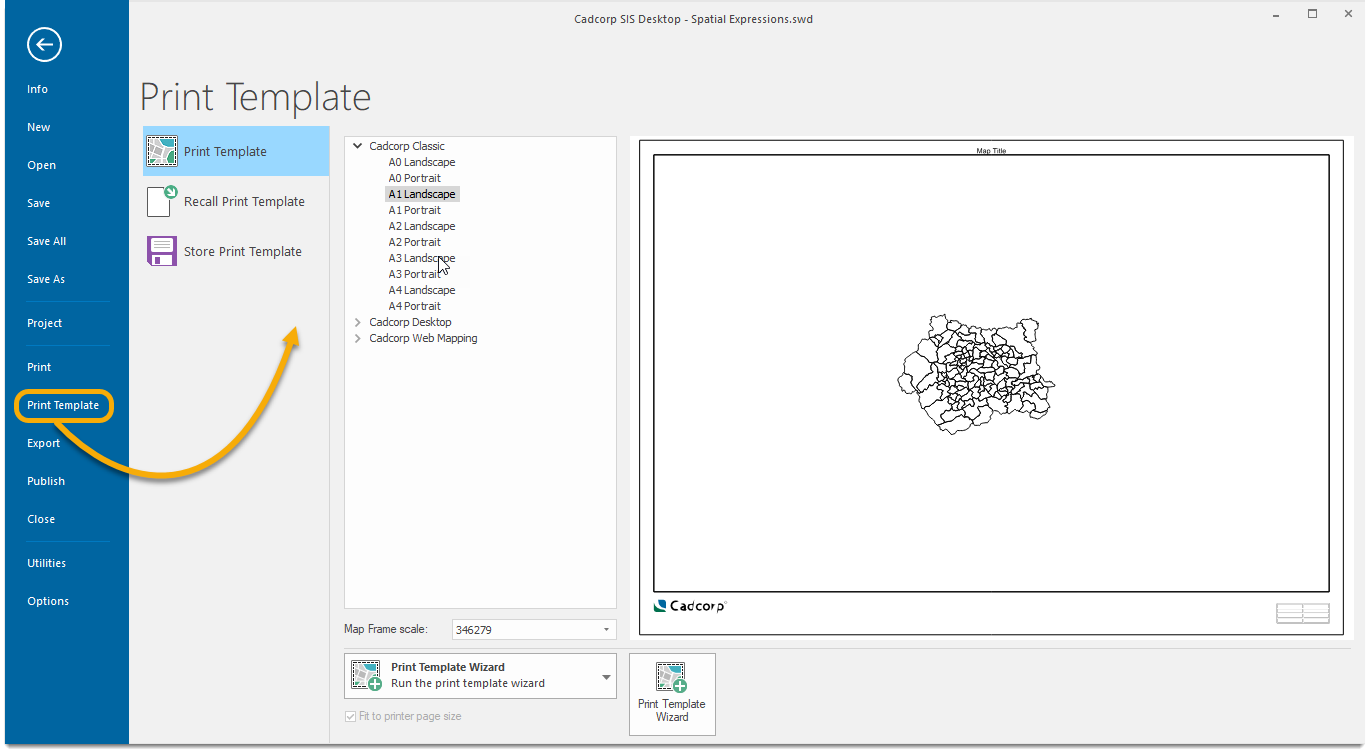Expand the Cadcorp Desktop tree node
Screen dimensions: 1370x754
click(x=358, y=322)
